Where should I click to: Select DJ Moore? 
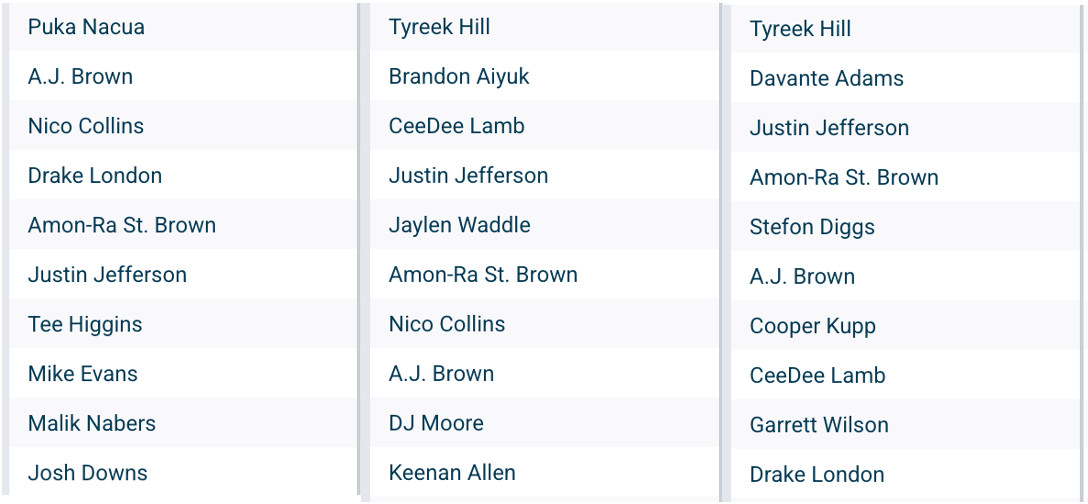coord(436,423)
